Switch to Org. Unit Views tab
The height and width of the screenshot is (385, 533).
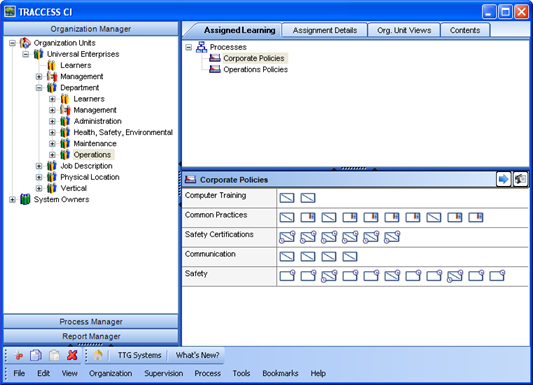coord(404,30)
